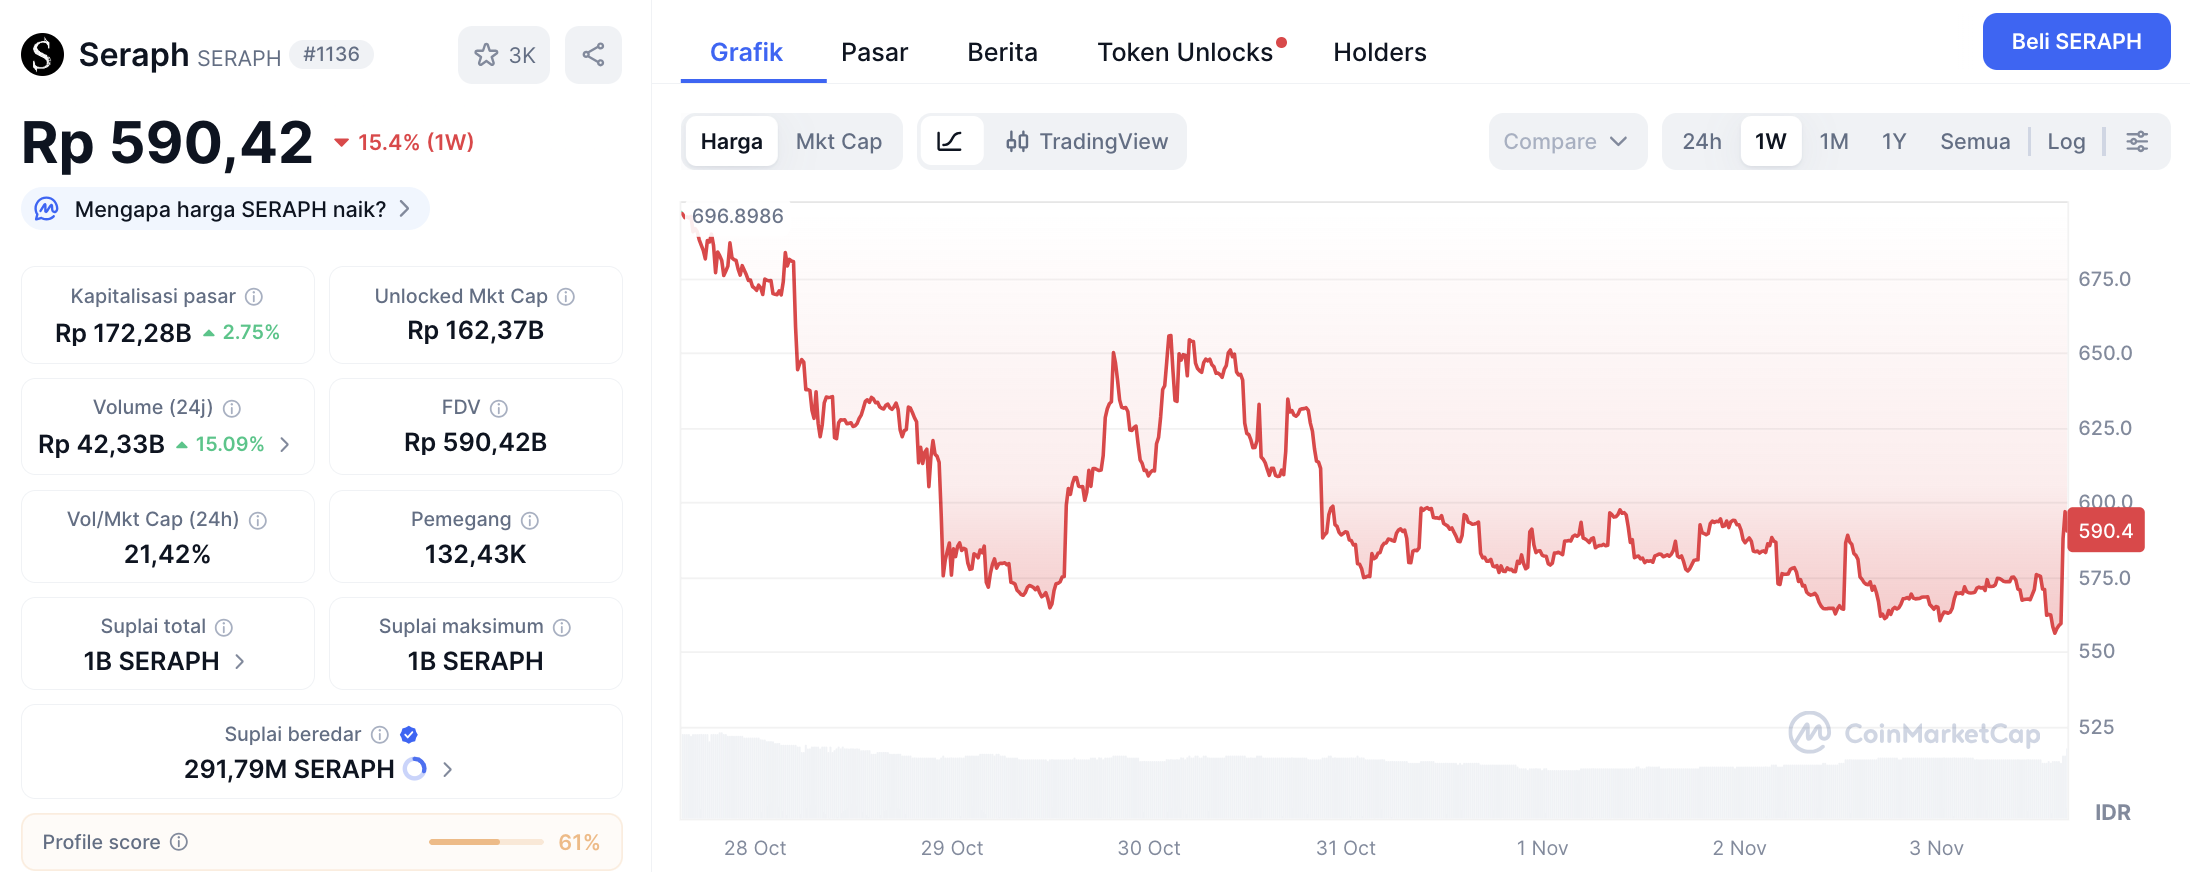Click the verified badge near Suplai beredar
This screenshot has width=2190, height=872.
tap(409, 734)
